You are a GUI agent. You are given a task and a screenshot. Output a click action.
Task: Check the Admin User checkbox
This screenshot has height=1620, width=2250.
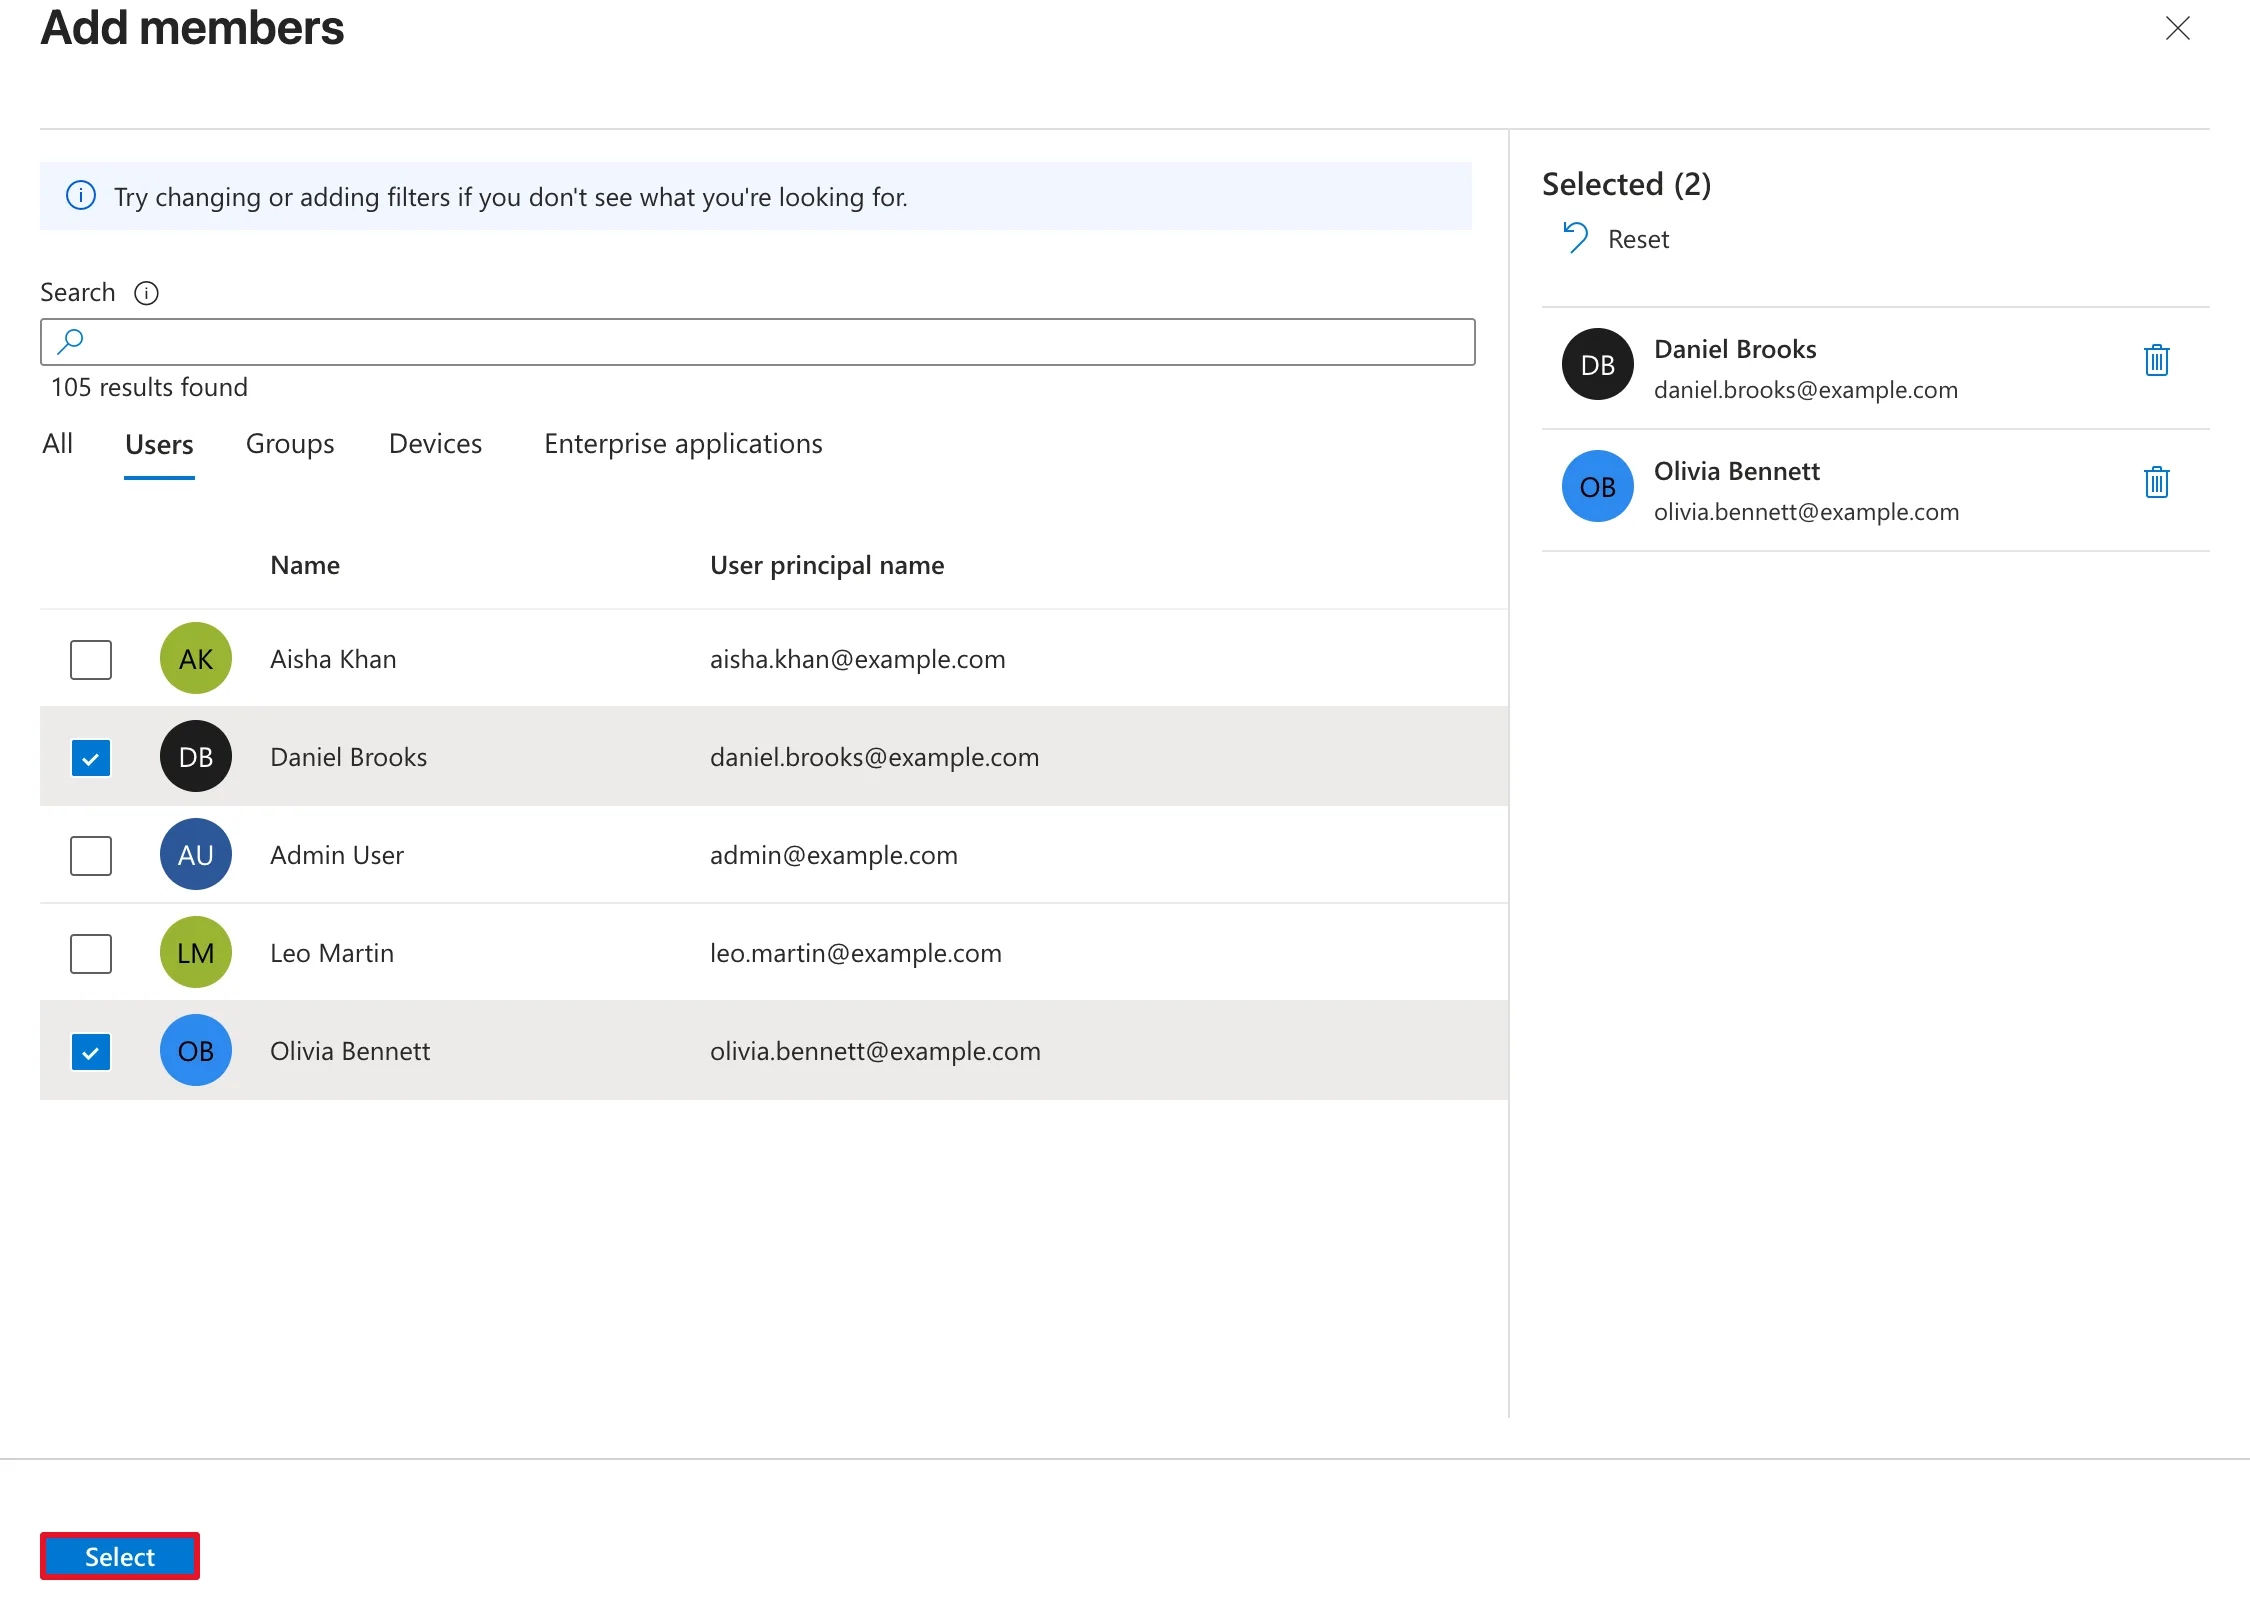coord(91,855)
